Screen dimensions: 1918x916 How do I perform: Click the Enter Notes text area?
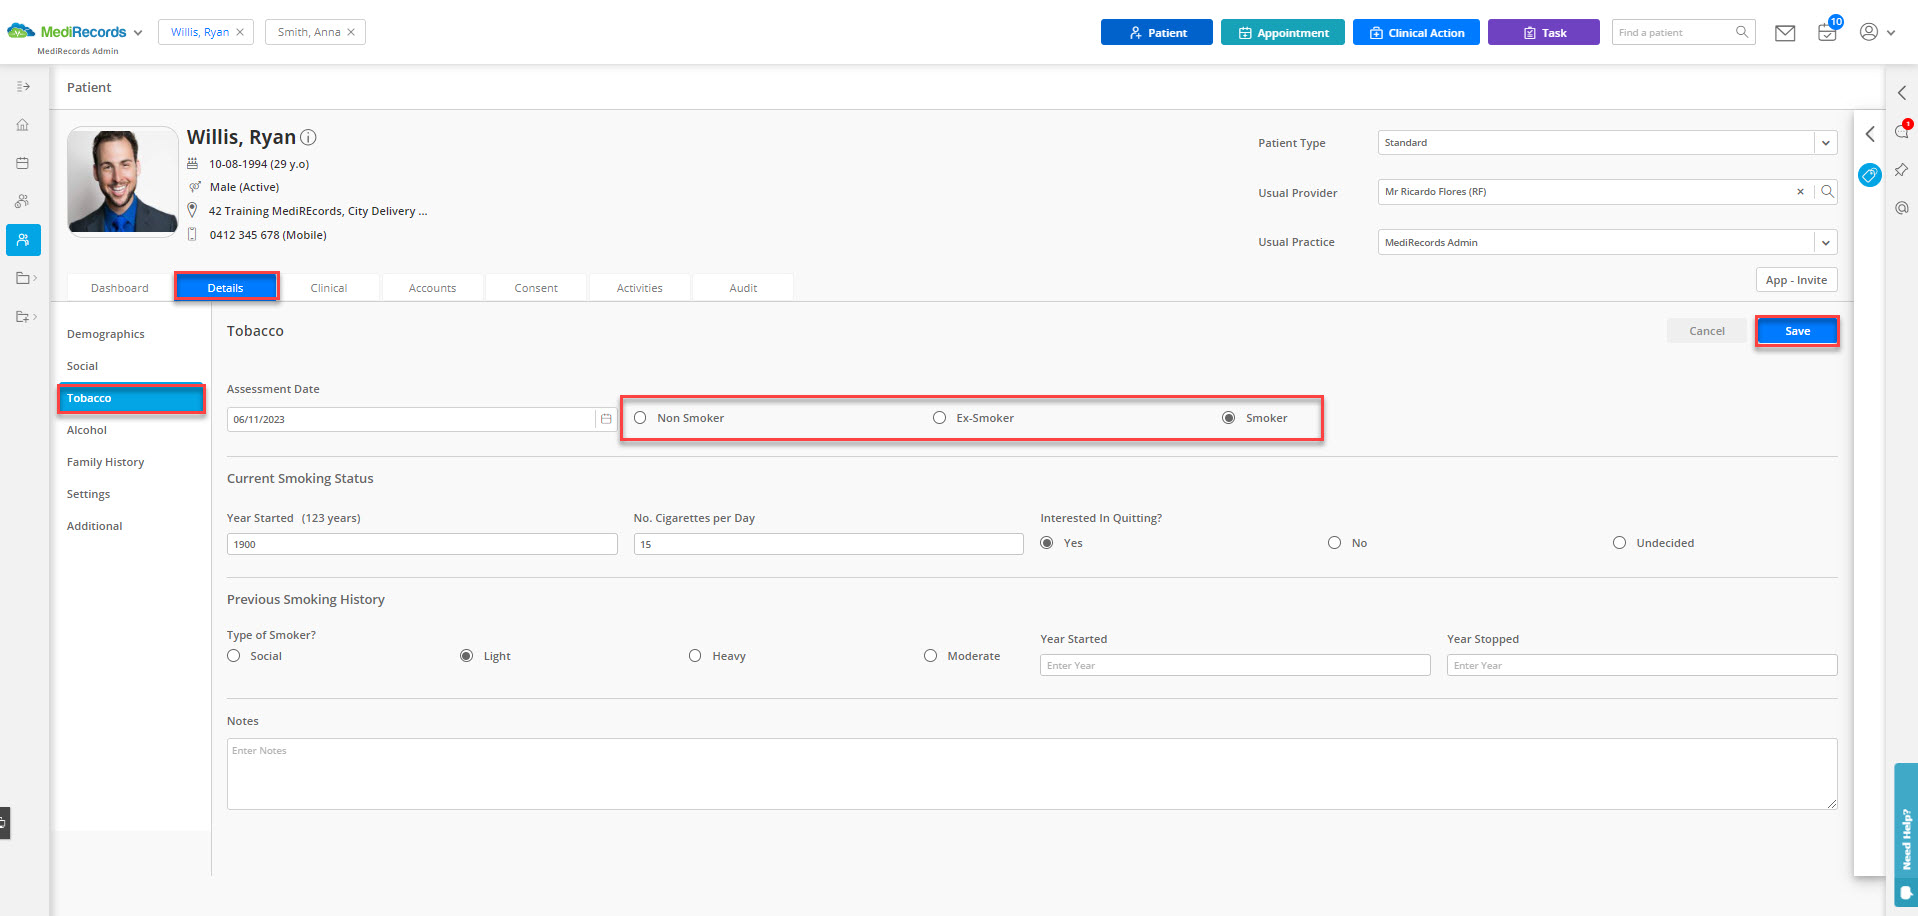(x=1031, y=774)
